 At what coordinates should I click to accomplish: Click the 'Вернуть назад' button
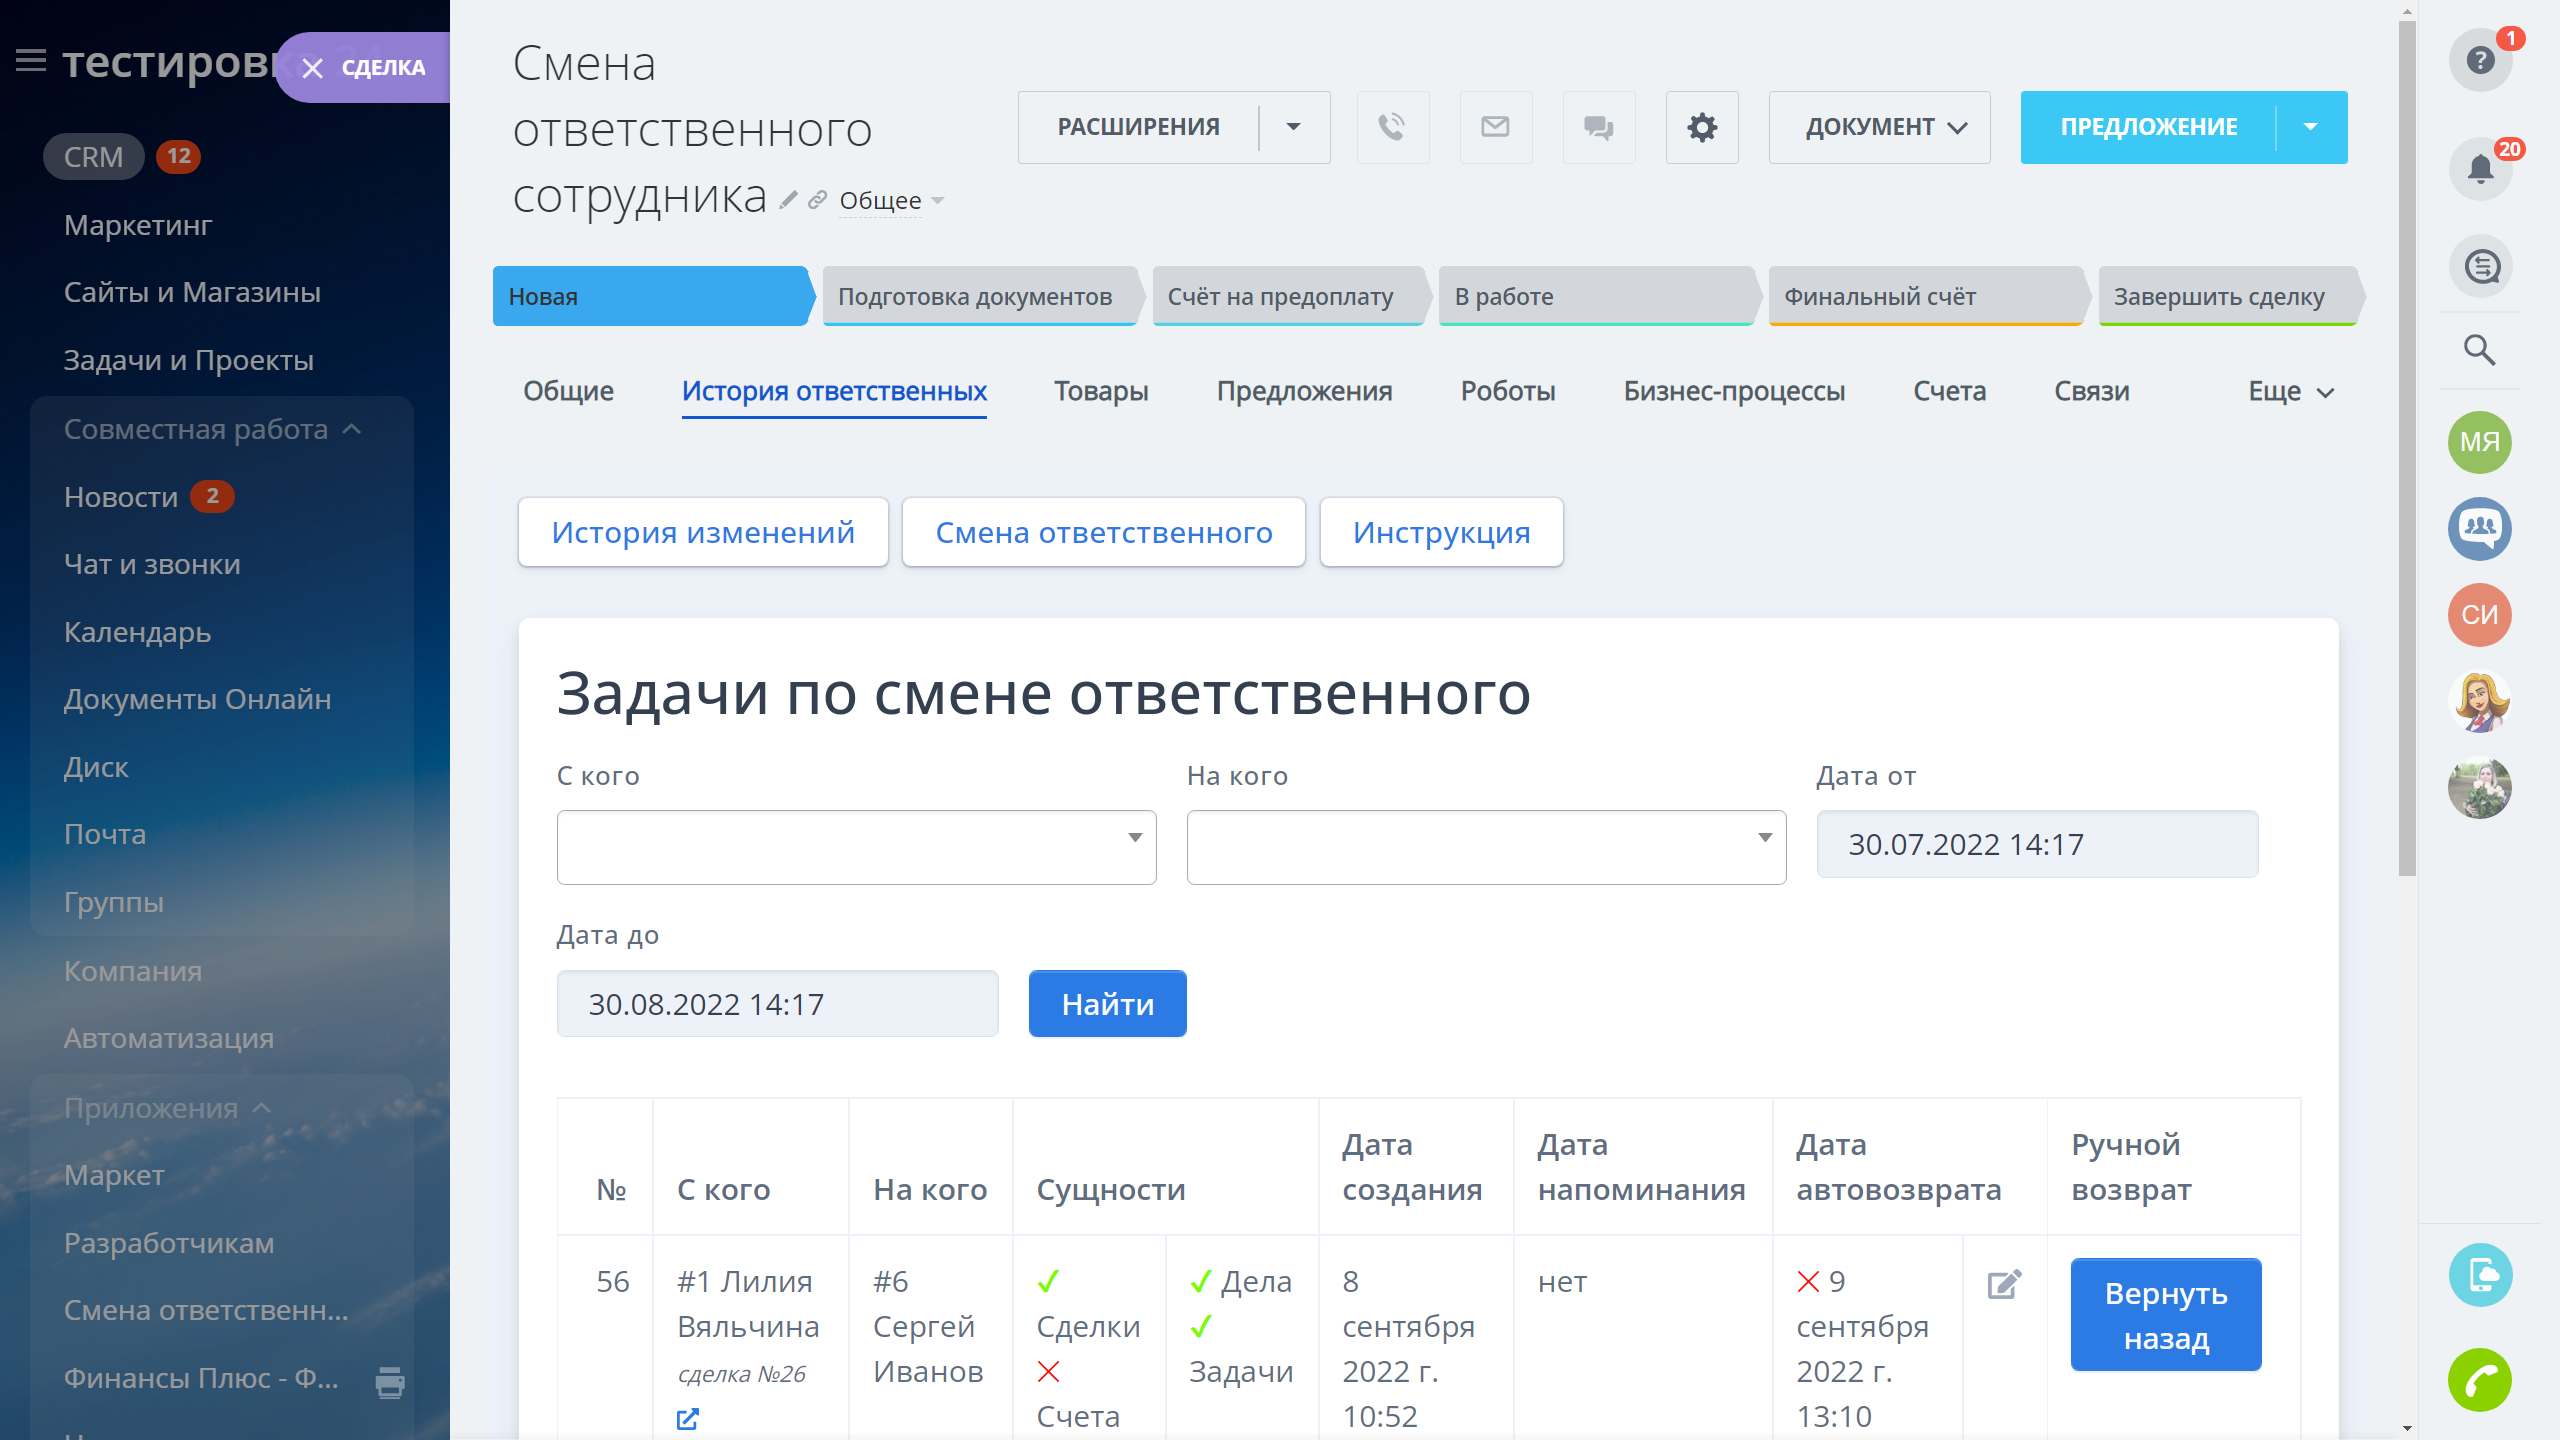[2165, 1315]
